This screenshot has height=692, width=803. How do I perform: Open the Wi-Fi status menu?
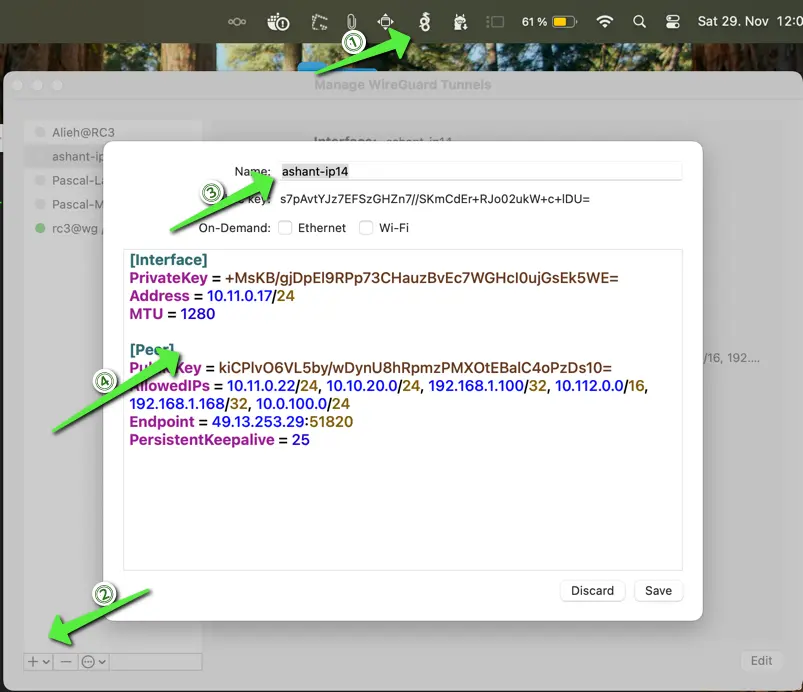point(604,21)
